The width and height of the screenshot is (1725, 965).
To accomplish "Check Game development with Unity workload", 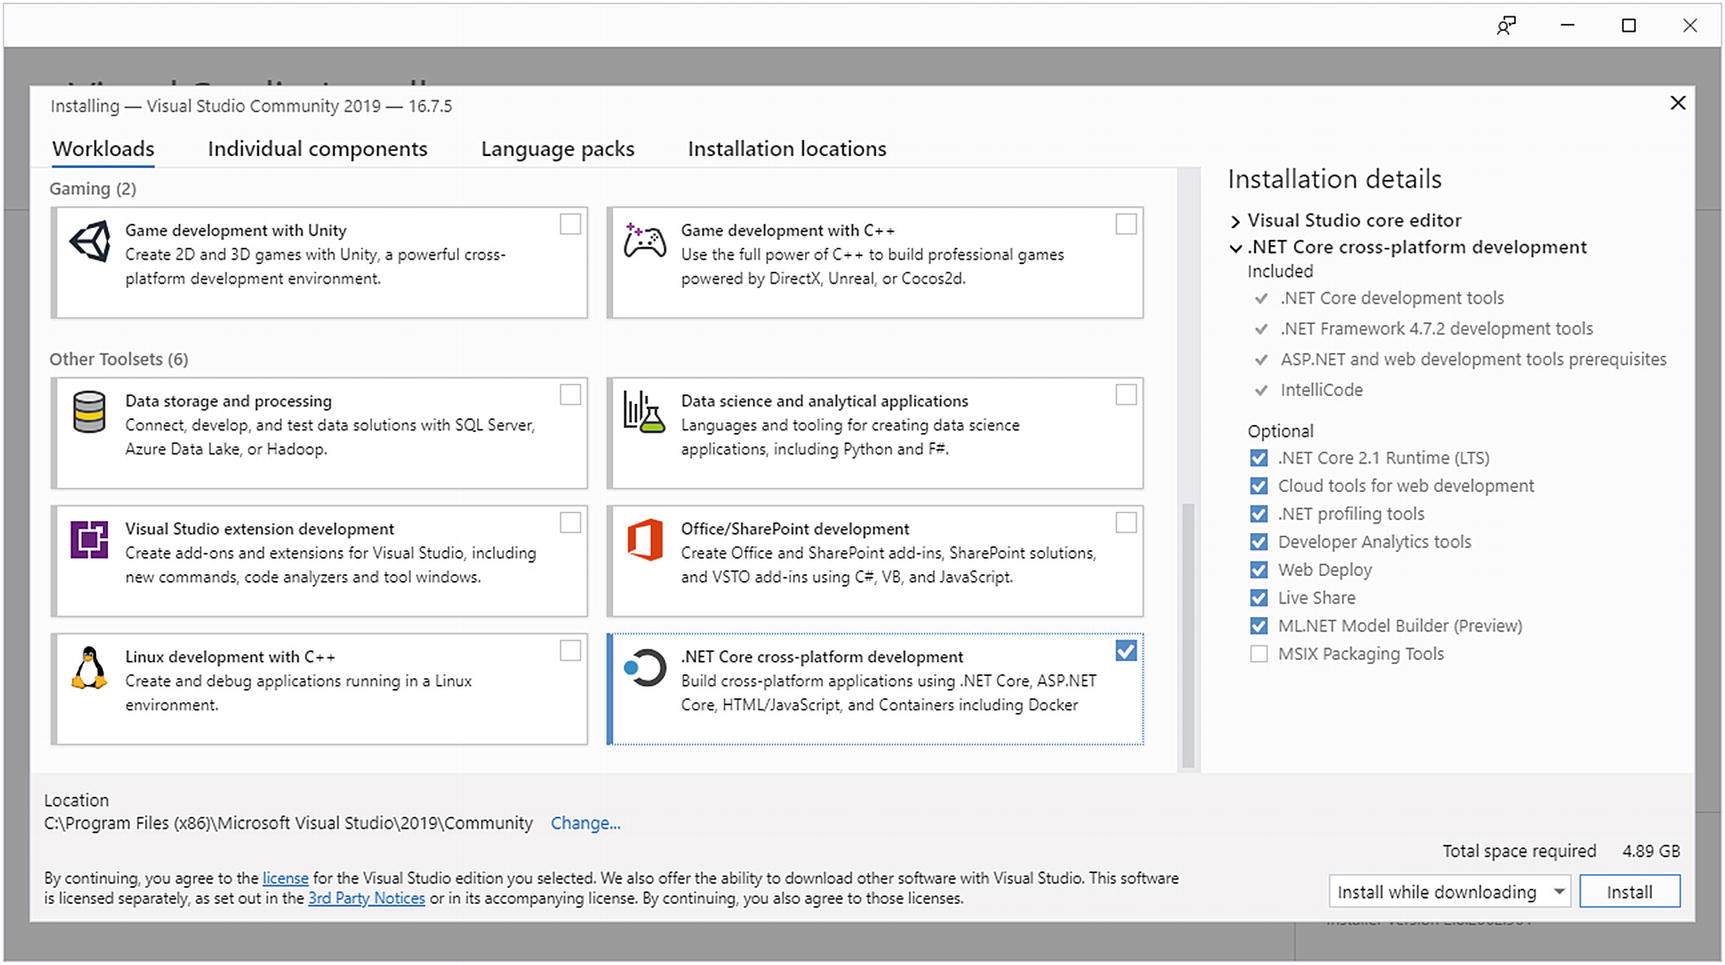I will [570, 224].
